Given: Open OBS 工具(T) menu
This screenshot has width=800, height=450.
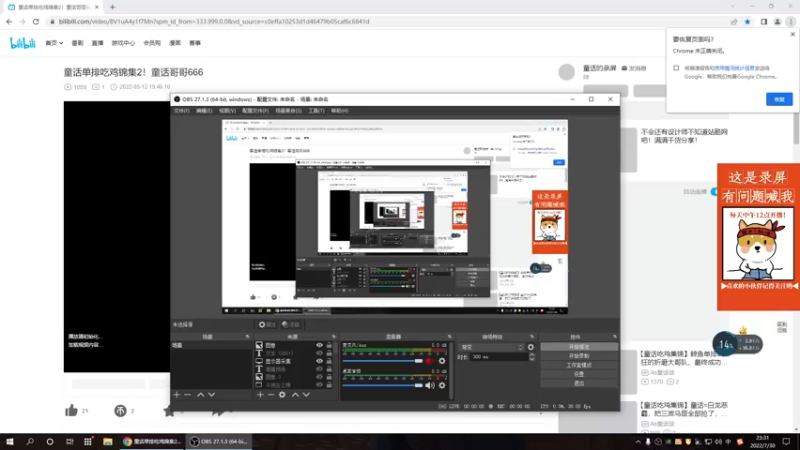Looking at the screenshot, I should (x=316, y=111).
